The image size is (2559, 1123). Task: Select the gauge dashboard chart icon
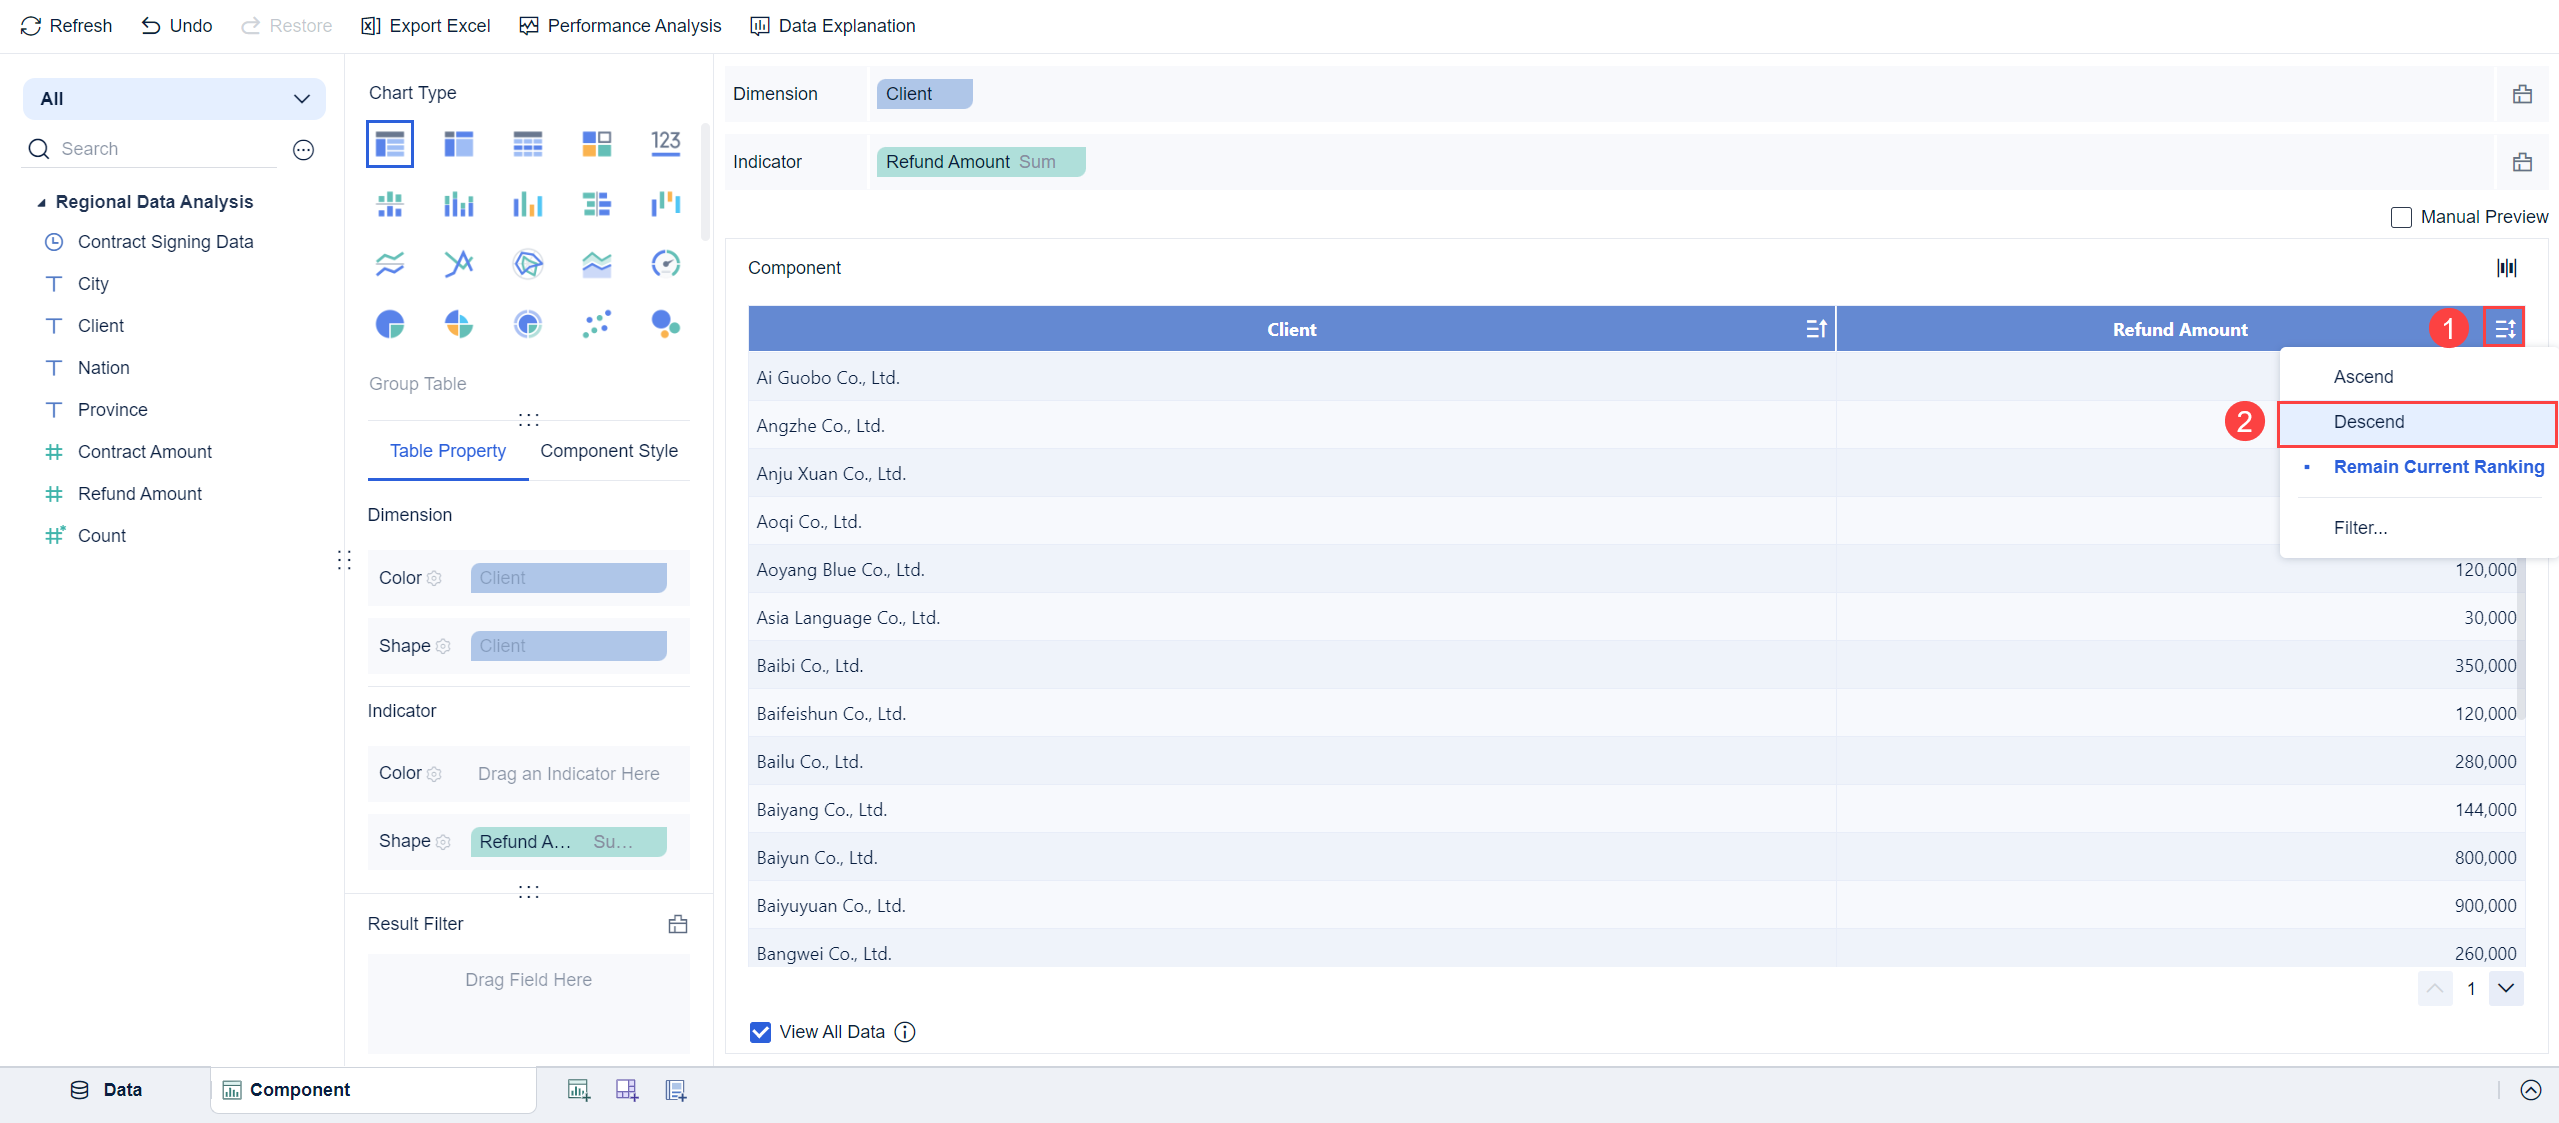click(665, 264)
